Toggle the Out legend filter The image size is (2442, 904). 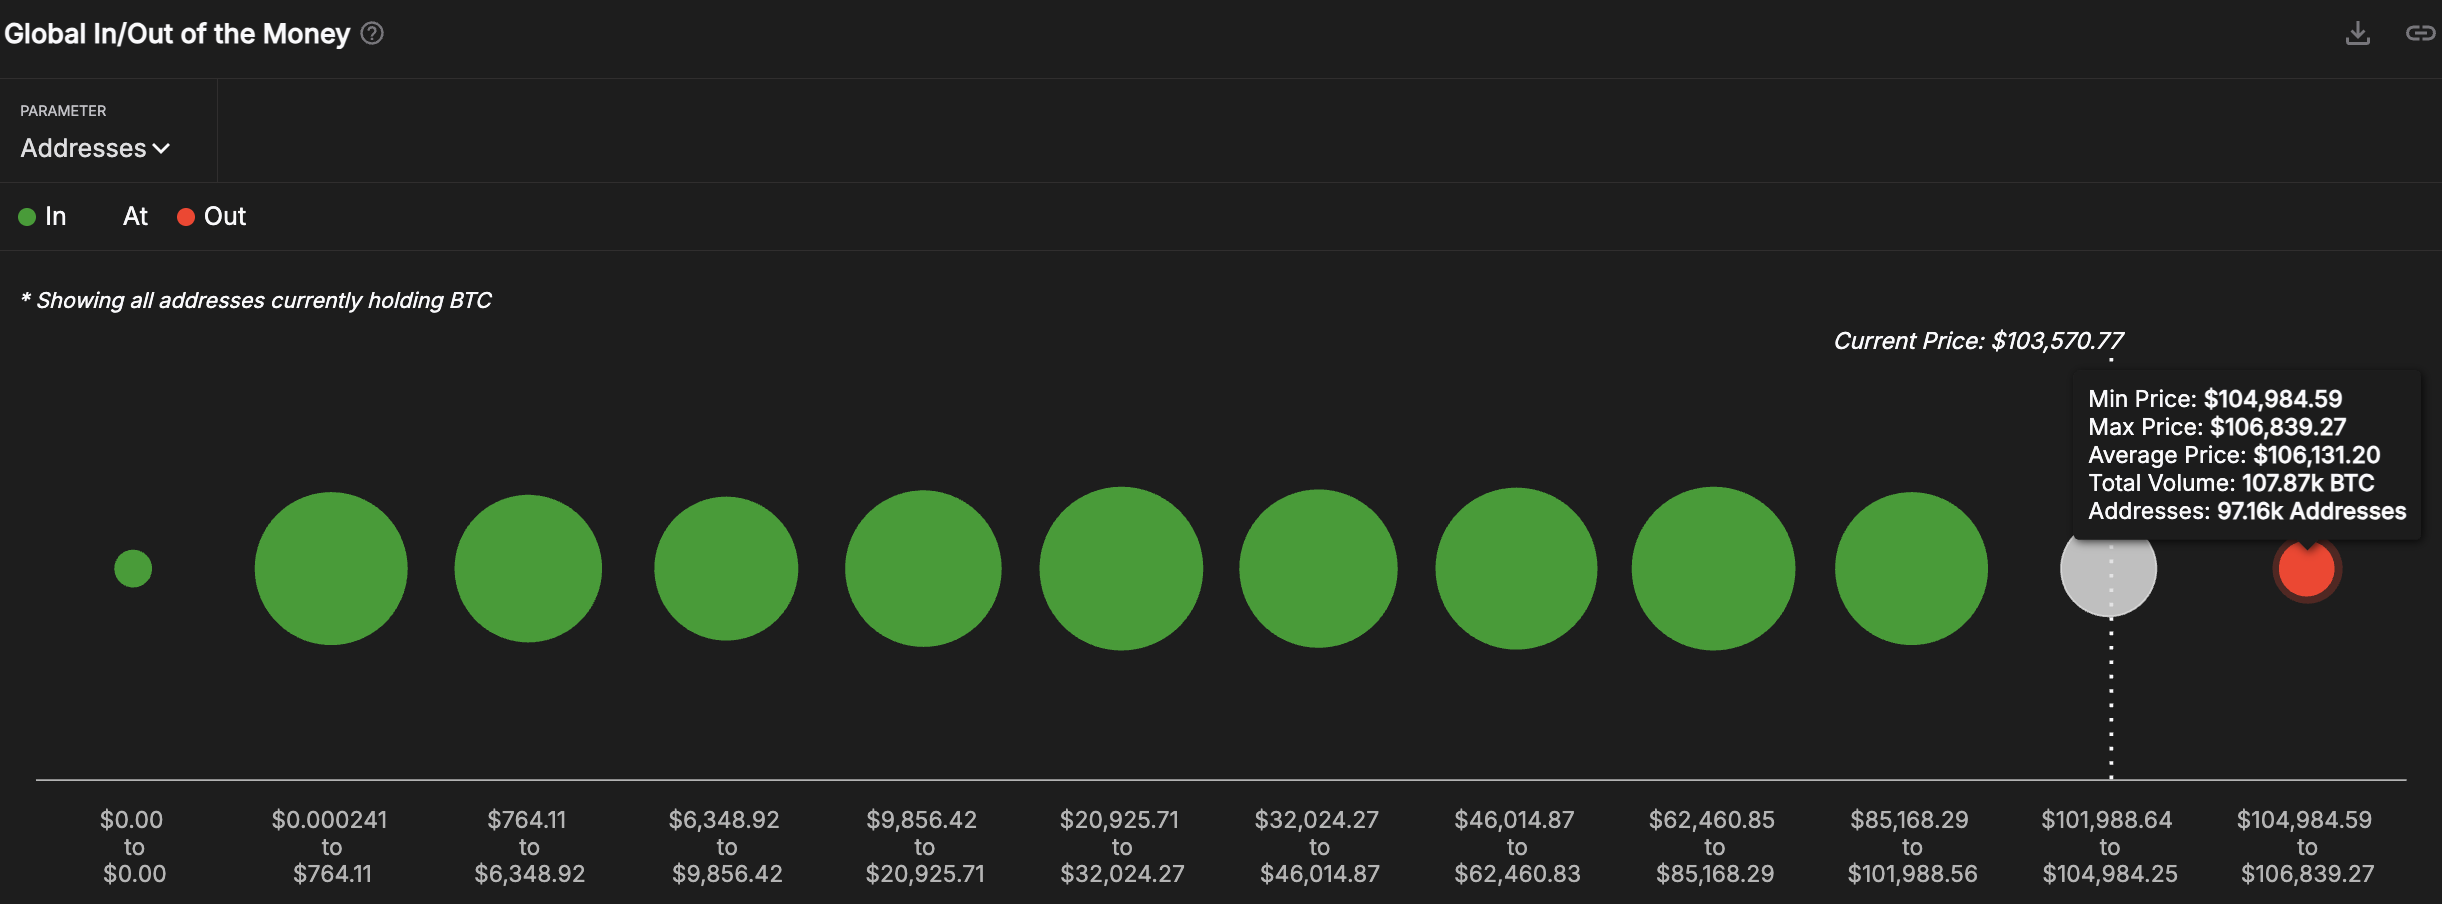click(211, 216)
